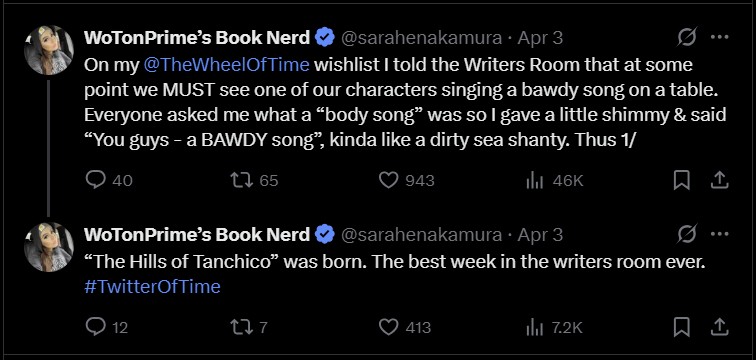Open @sarahenakamura handle on second tweet

(421, 235)
